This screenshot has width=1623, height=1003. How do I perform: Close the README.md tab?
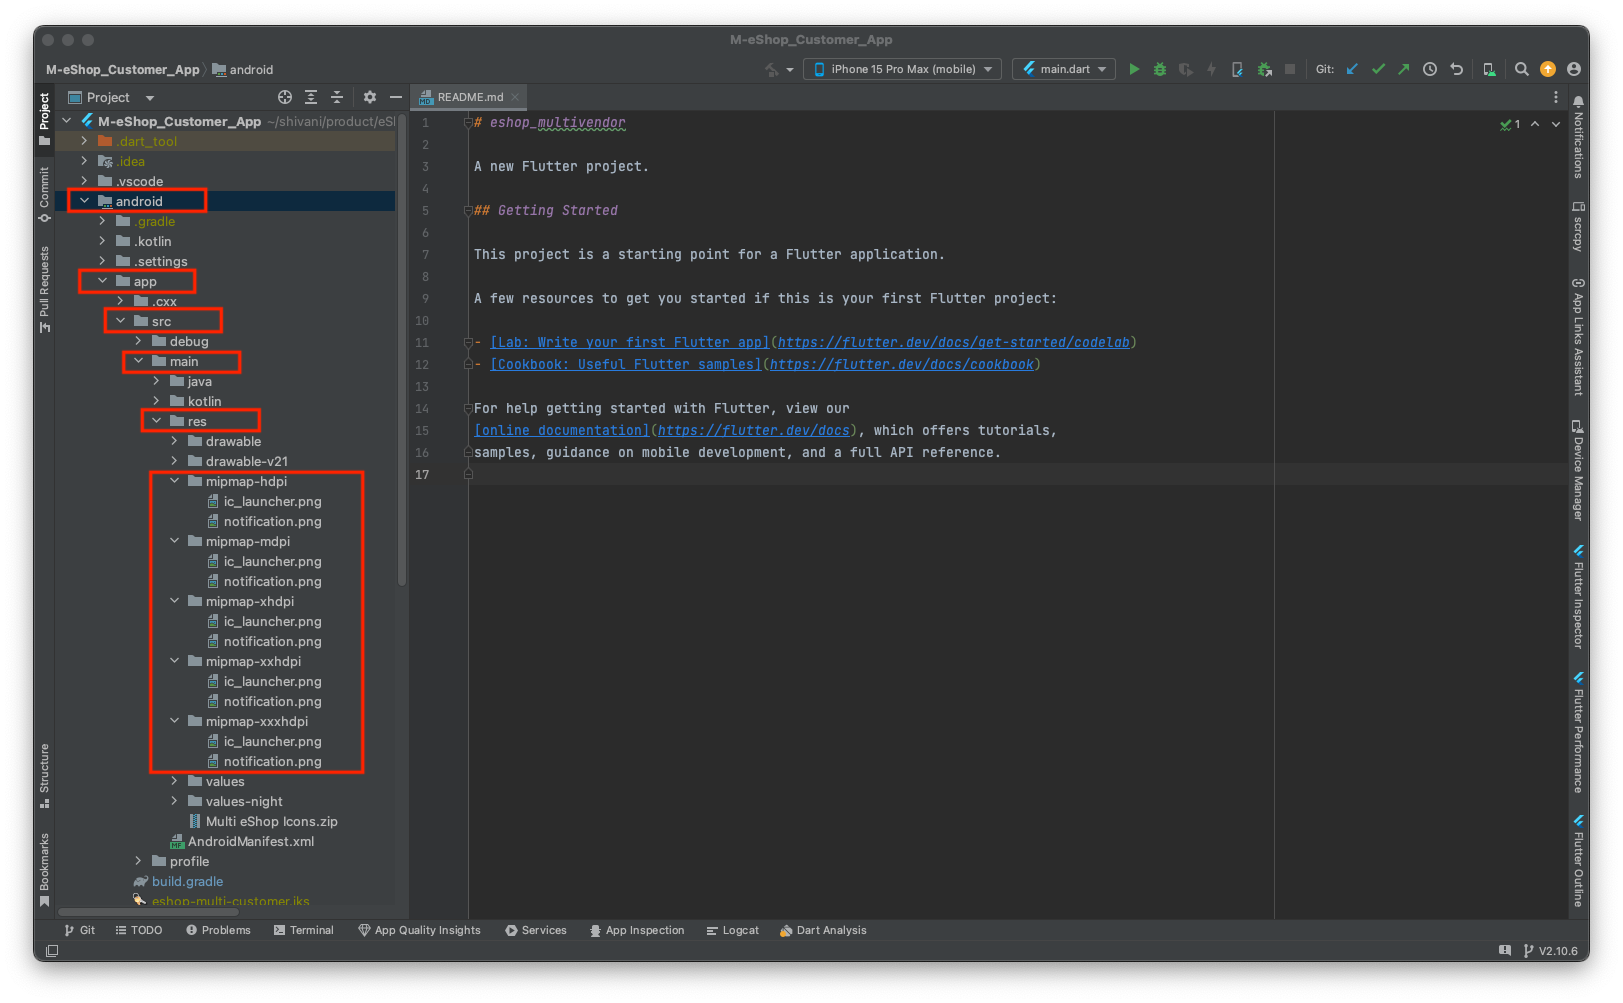coord(515,97)
